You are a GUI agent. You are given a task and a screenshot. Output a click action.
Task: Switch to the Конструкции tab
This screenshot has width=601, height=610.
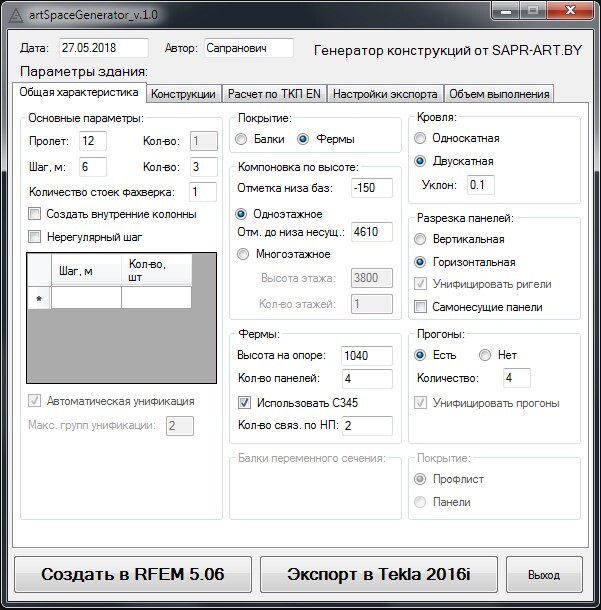(183, 94)
